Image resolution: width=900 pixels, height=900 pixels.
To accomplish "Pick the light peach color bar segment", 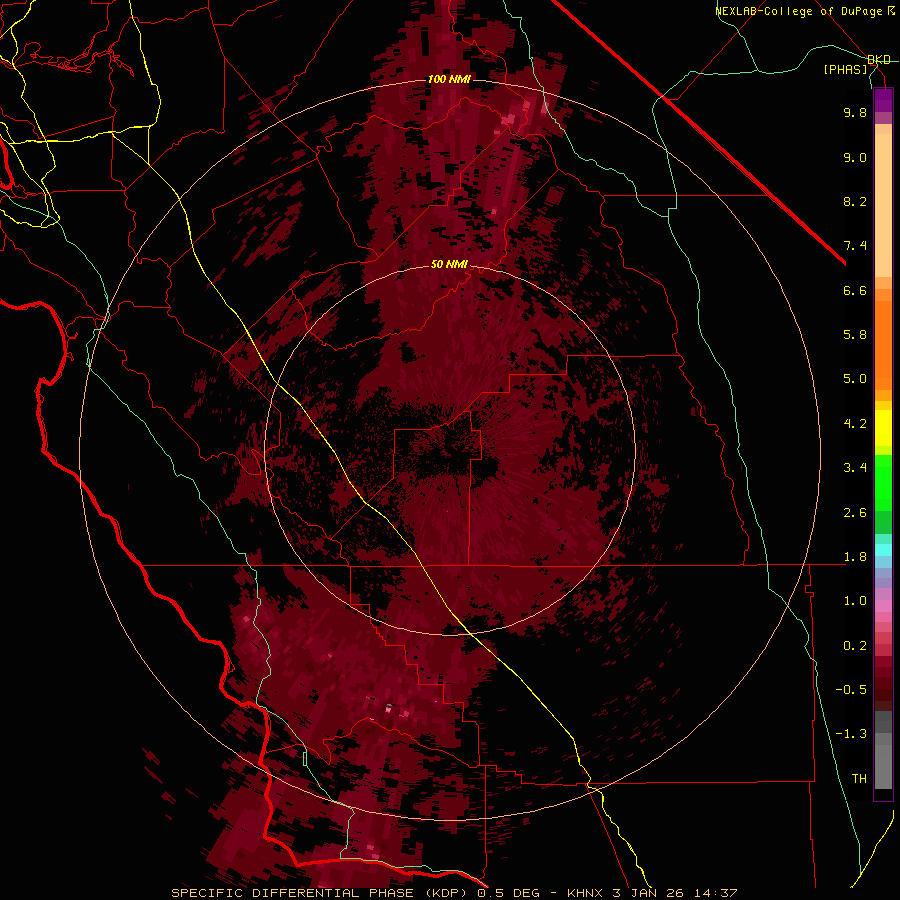I will pos(883,205).
